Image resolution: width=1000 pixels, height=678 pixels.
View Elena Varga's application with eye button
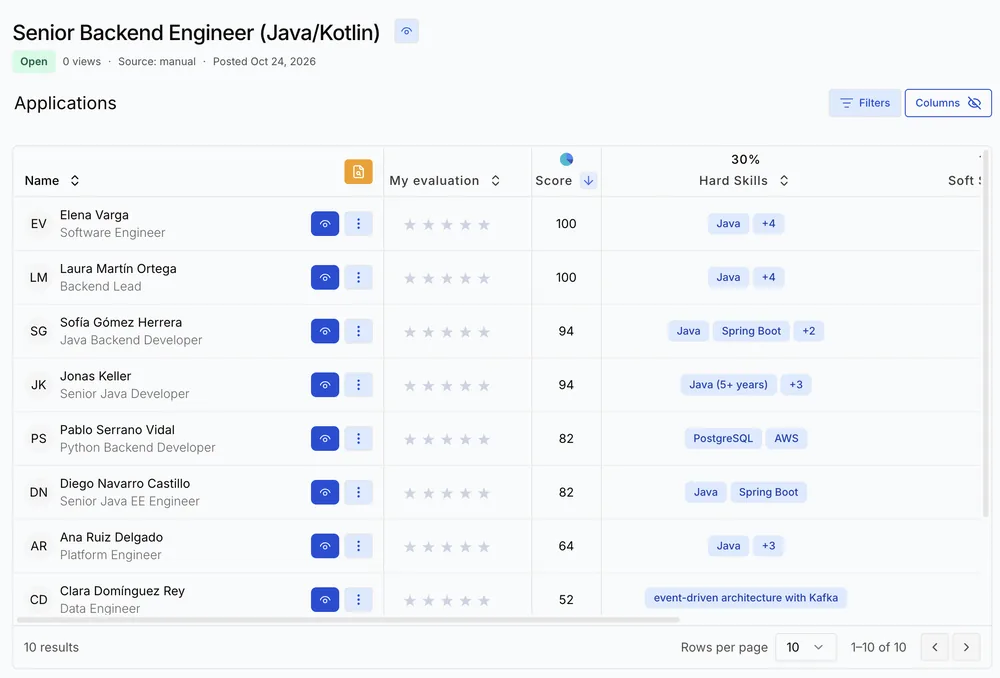pos(325,224)
